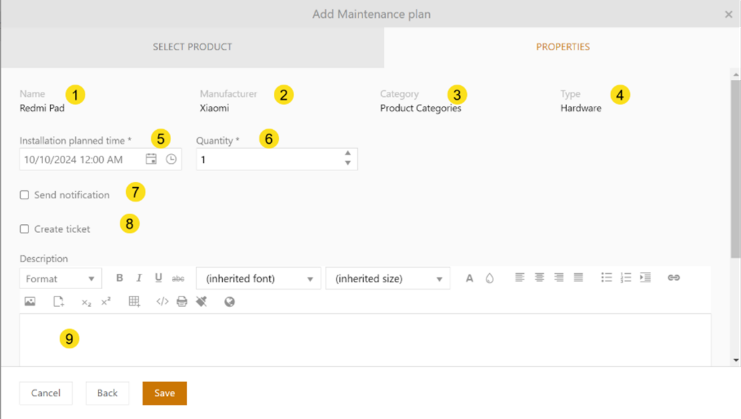The width and height of the screenshot is (741, 419).
Task: Open the background color droplet picker
Action: 490,278
